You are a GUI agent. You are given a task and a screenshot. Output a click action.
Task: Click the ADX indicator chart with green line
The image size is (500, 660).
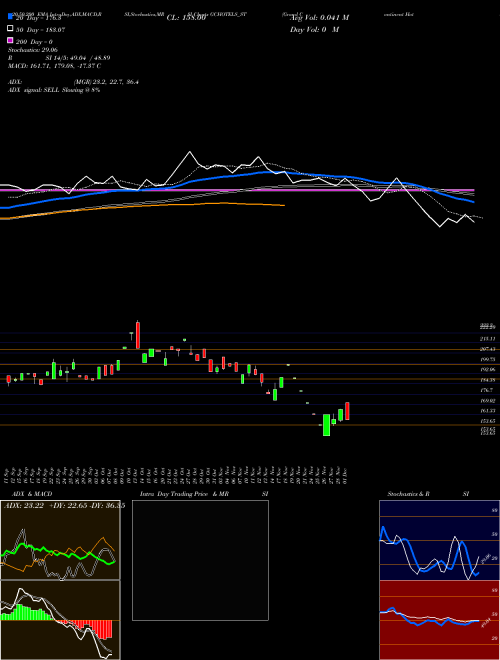point(60,540)
